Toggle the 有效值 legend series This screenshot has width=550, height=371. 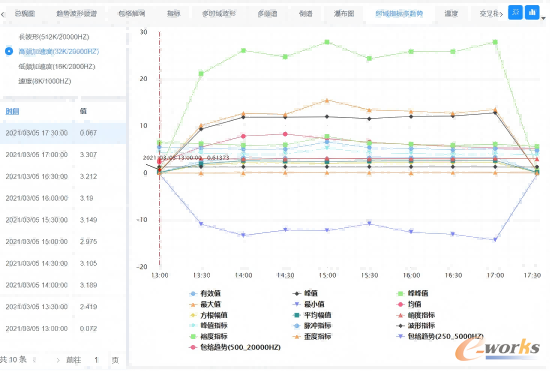click(205, 294)
